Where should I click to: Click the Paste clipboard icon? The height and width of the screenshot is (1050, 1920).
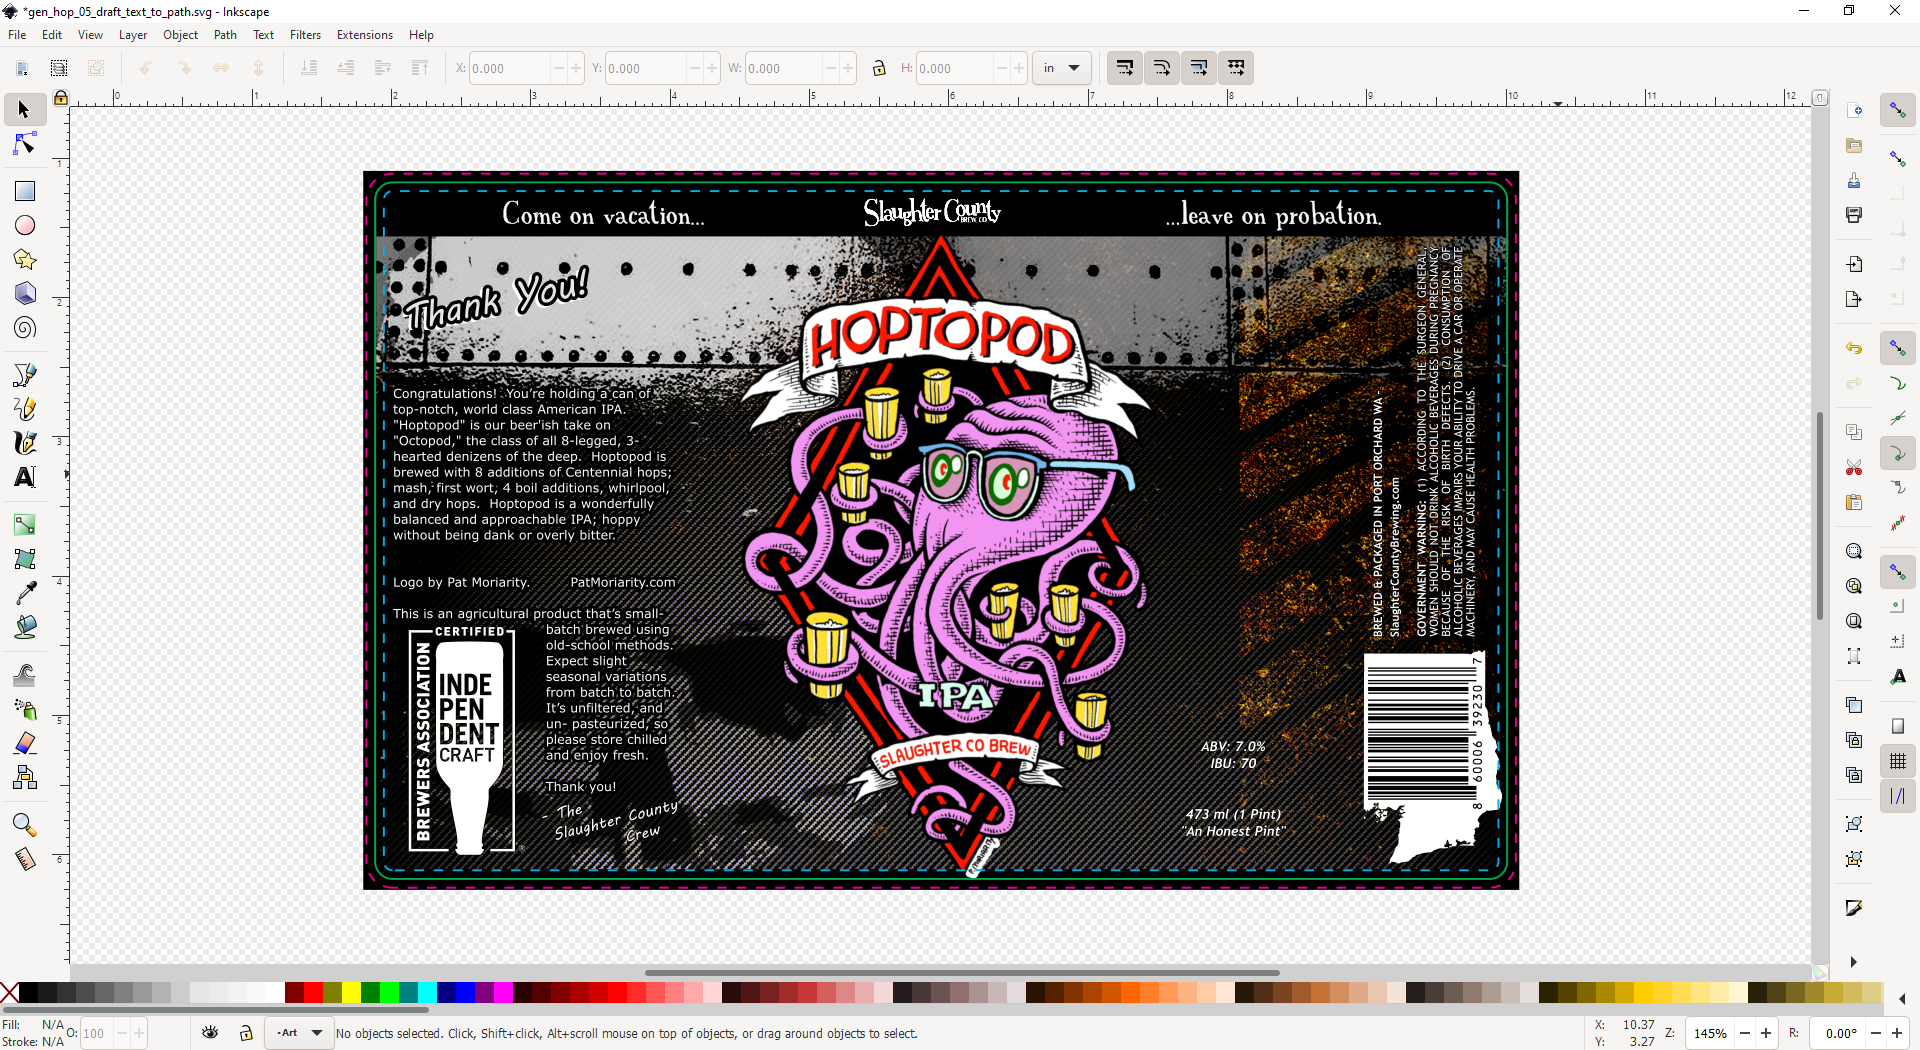(1854, 502)
